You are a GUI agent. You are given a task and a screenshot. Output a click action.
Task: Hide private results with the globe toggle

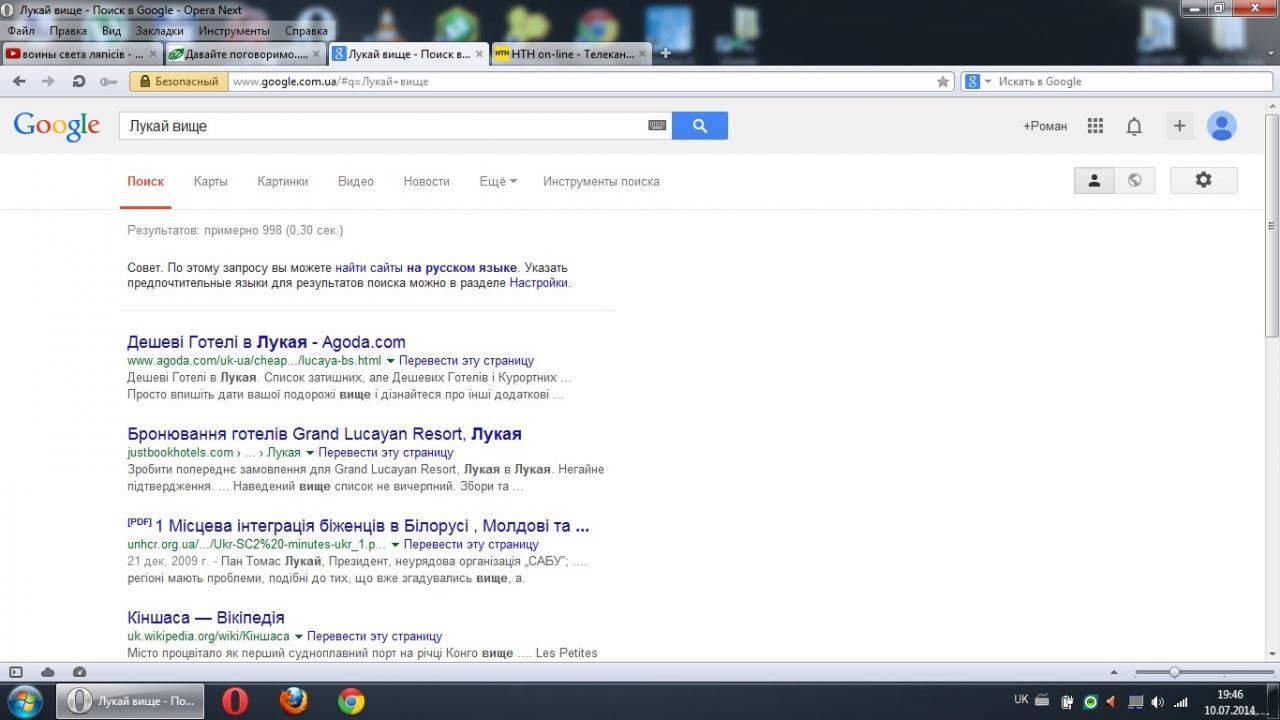click(x=1134, y=180)
